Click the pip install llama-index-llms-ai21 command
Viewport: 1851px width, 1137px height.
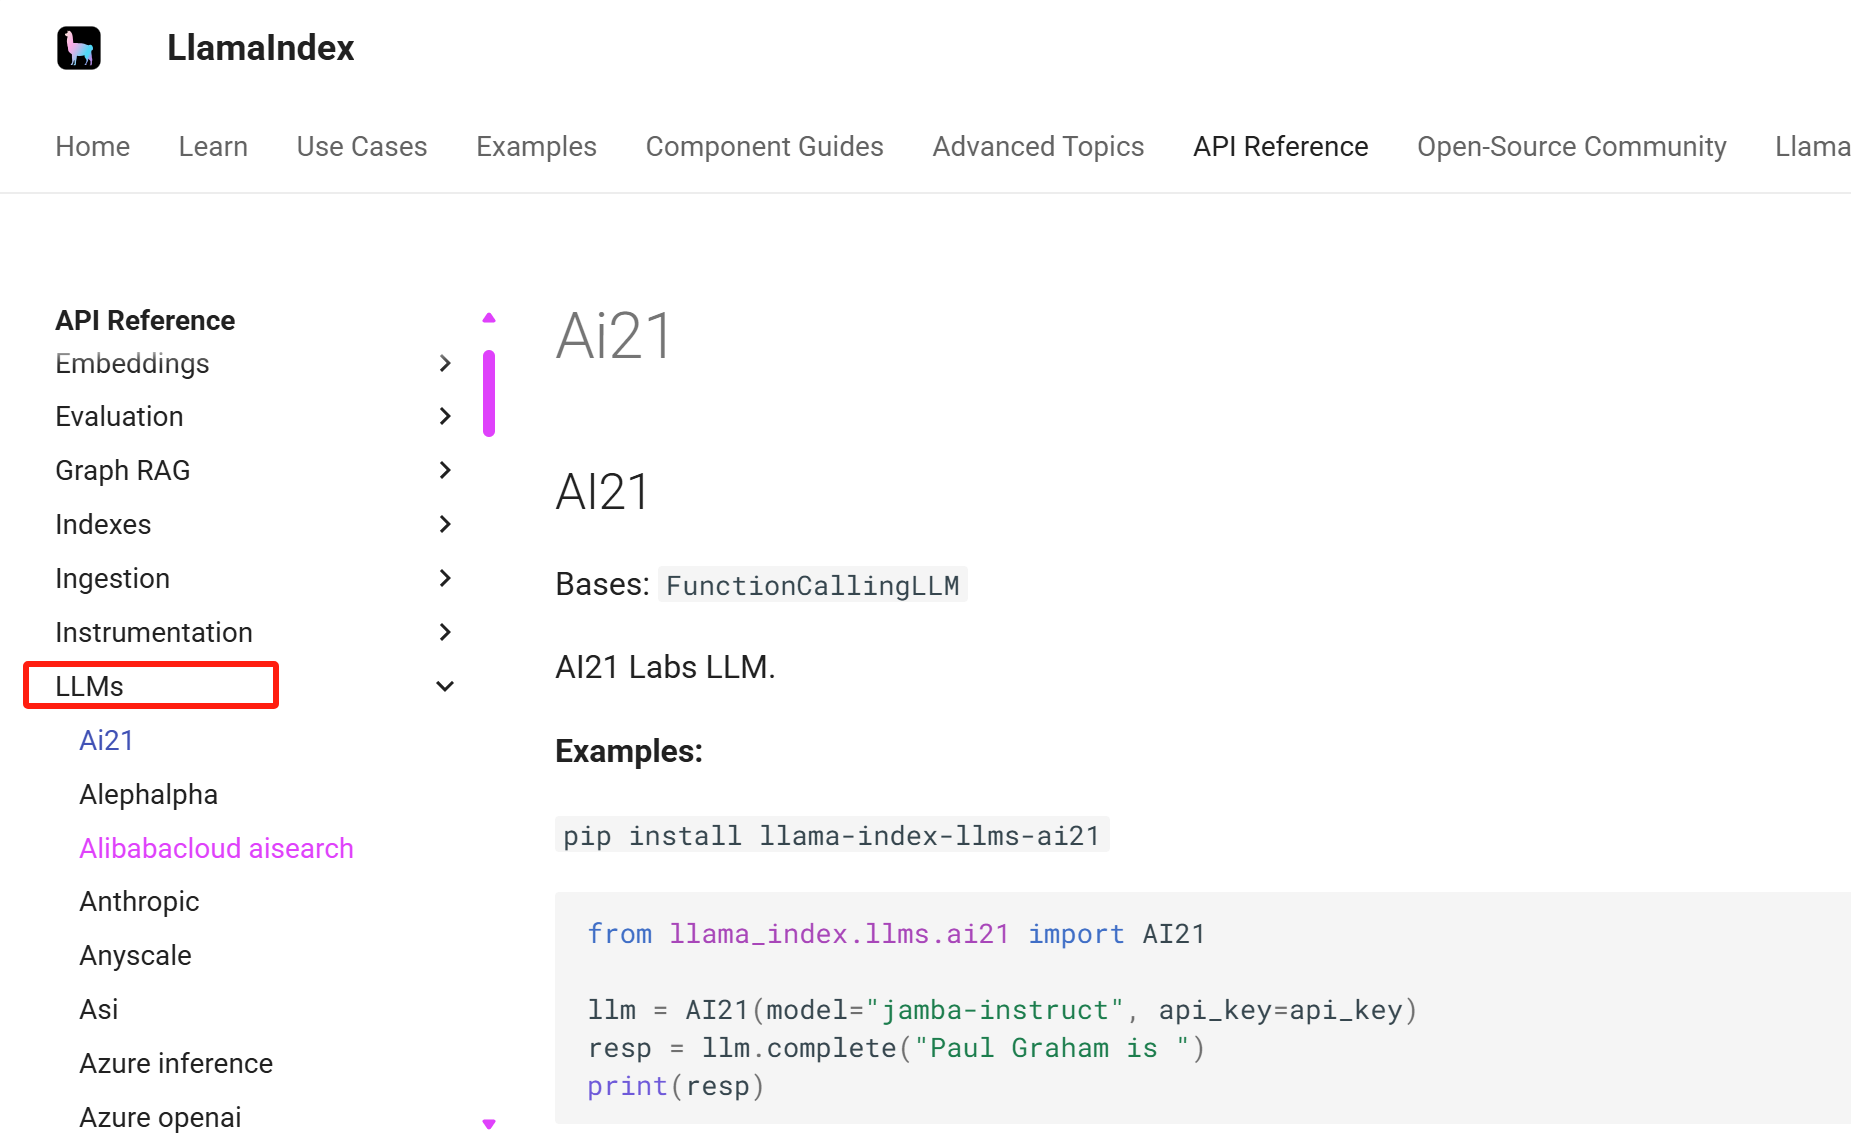coord(831,835)
